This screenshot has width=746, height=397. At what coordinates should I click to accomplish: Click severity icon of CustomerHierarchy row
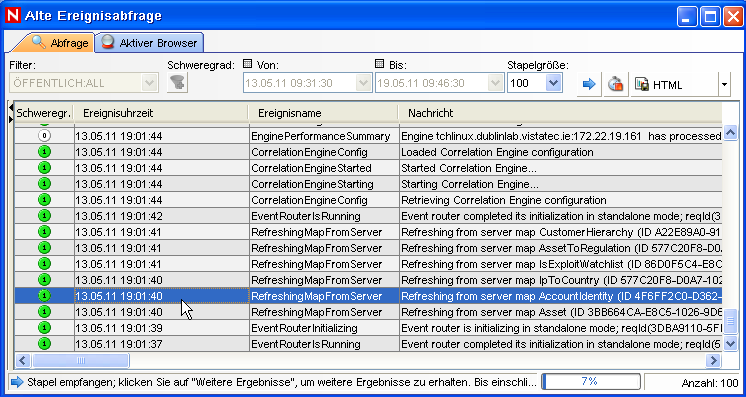(44, 232)
